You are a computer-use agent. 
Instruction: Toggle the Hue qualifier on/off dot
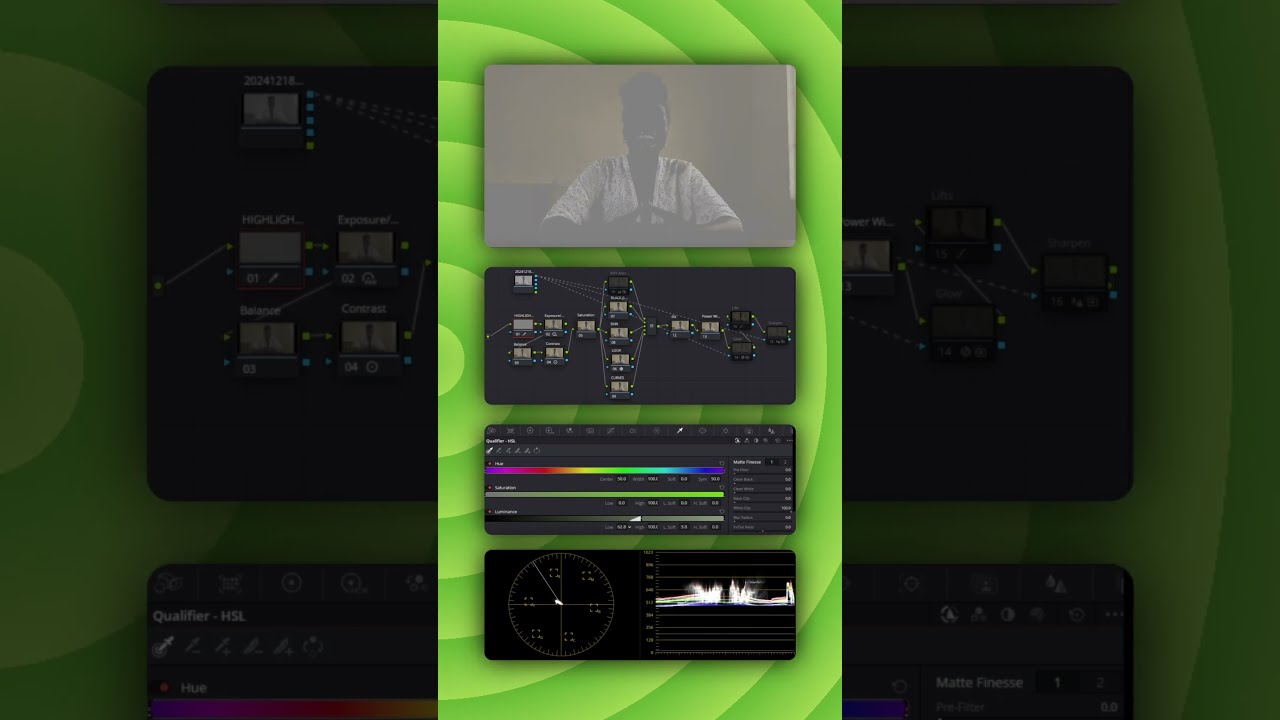489,463
